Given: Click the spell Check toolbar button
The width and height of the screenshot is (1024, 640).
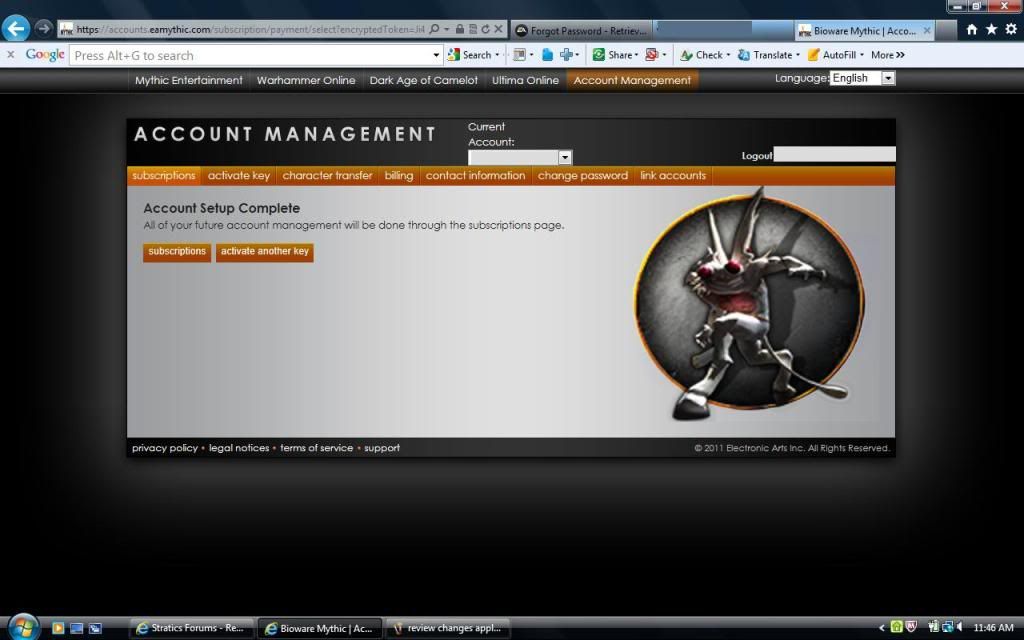Looking at the screenshot, I should [701, 55].
